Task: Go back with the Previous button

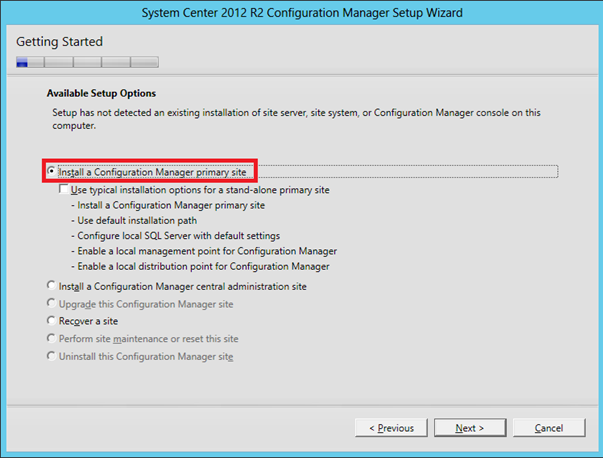Action: tap(391, 428)
